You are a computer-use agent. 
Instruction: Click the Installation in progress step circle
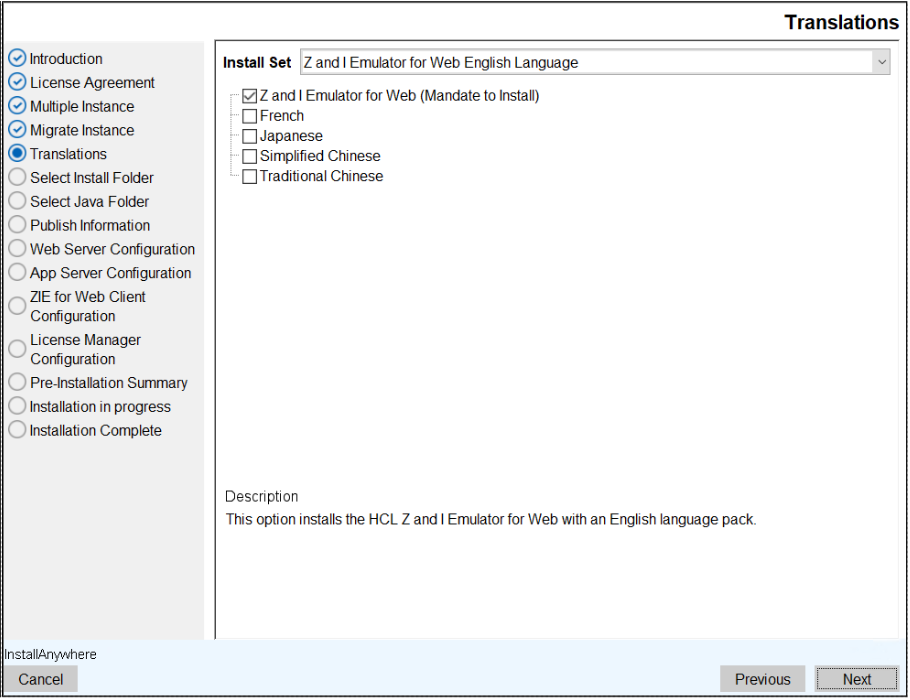click(x=17, y=406)
